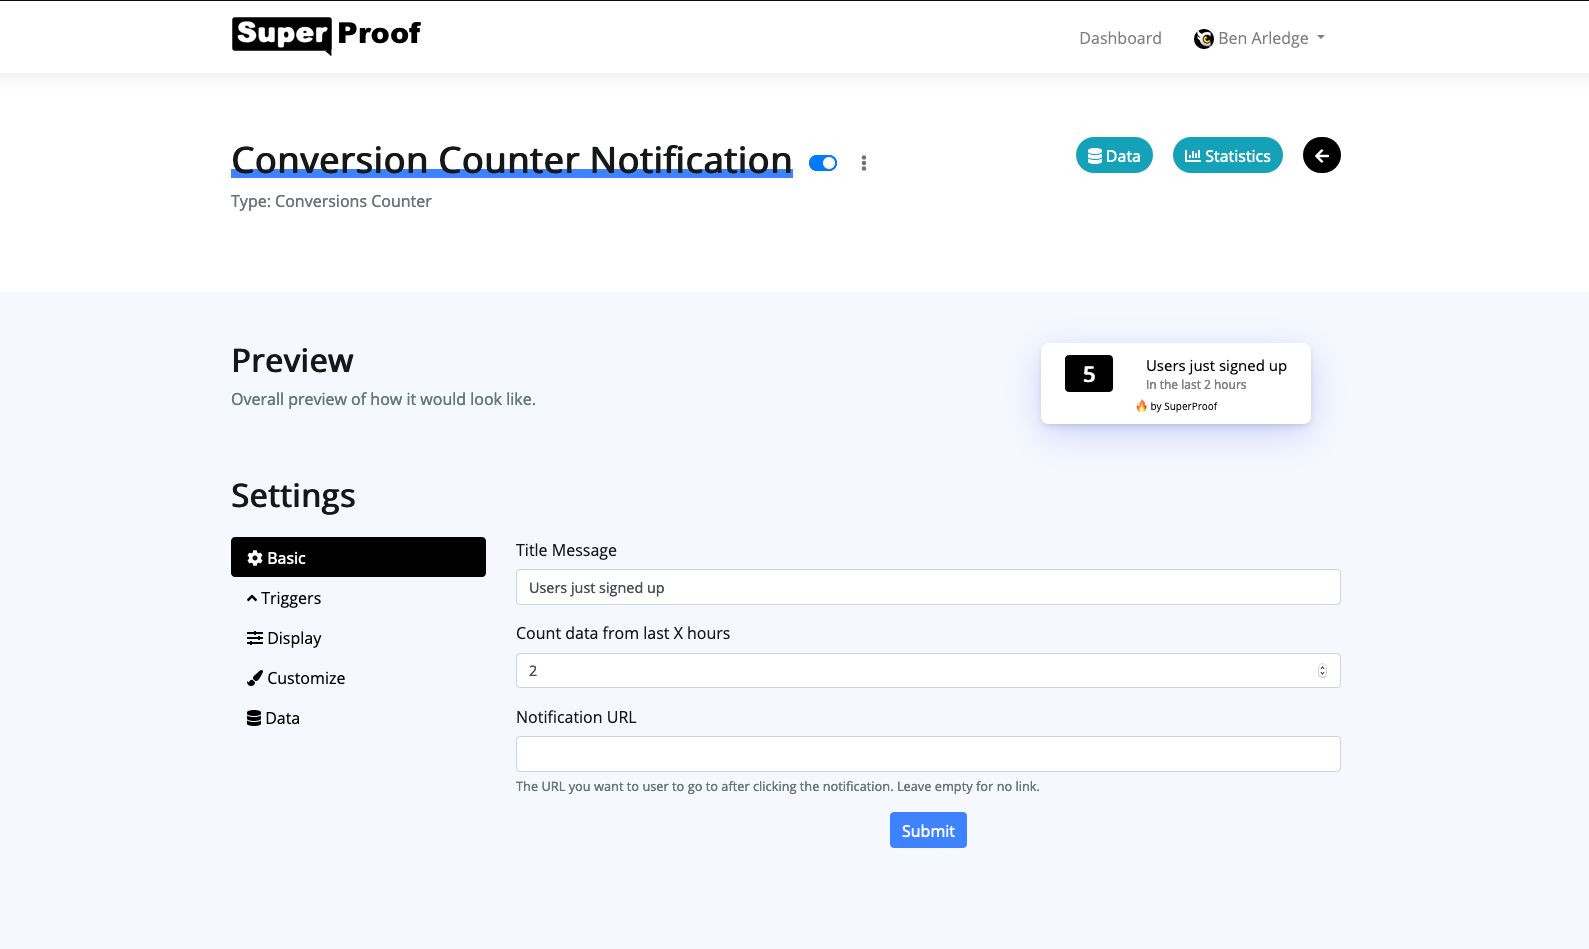Click the back arrow in the black circle

coord(1321,155)
